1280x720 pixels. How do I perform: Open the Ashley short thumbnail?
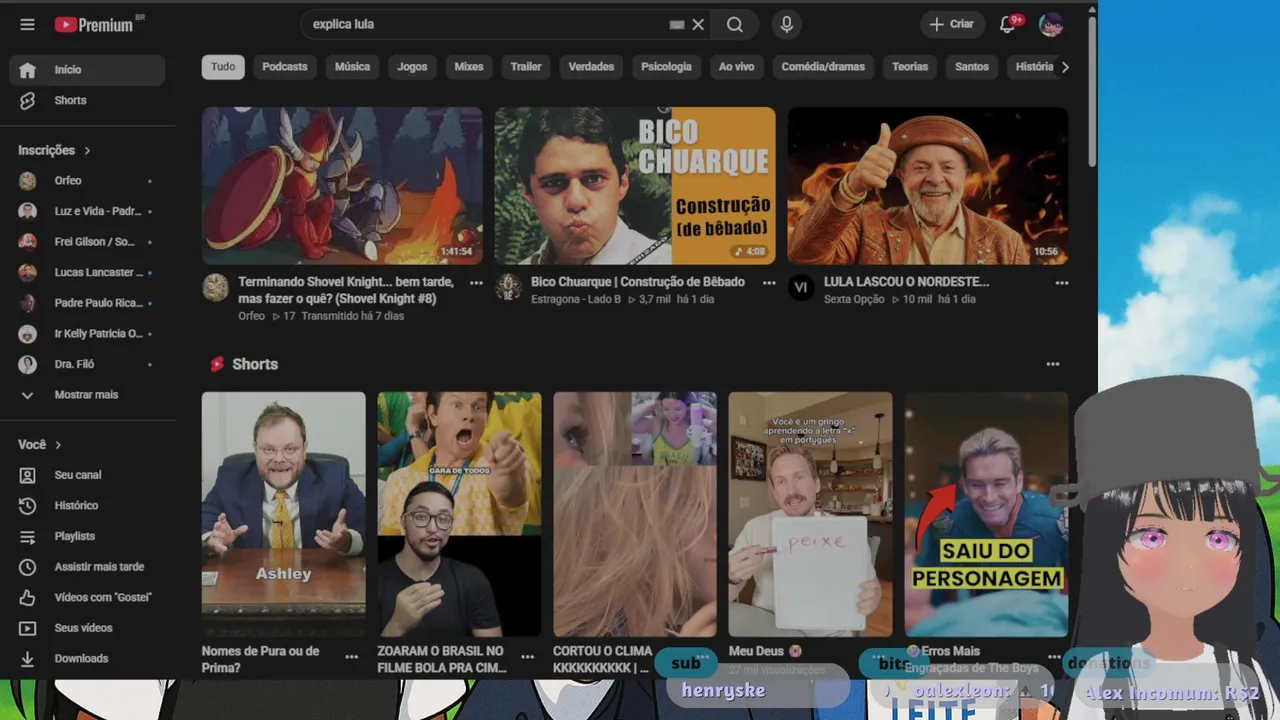[x=284, y=514]
